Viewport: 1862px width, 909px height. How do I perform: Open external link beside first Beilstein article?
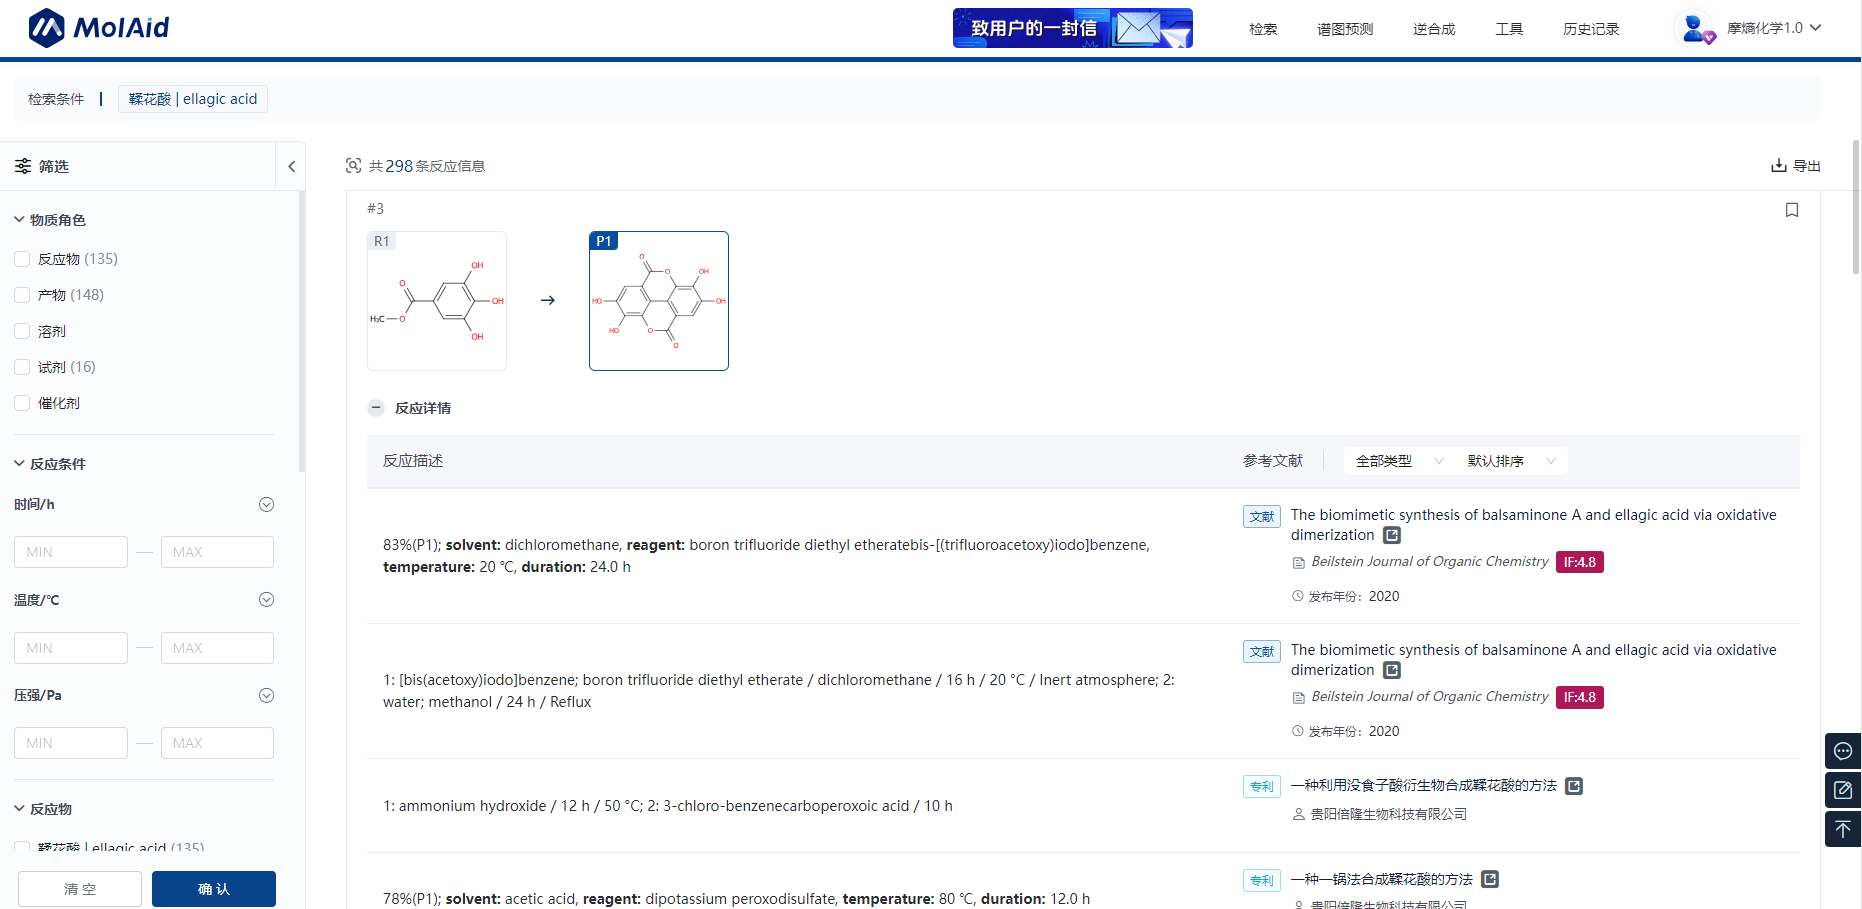tap(1391, 536)
